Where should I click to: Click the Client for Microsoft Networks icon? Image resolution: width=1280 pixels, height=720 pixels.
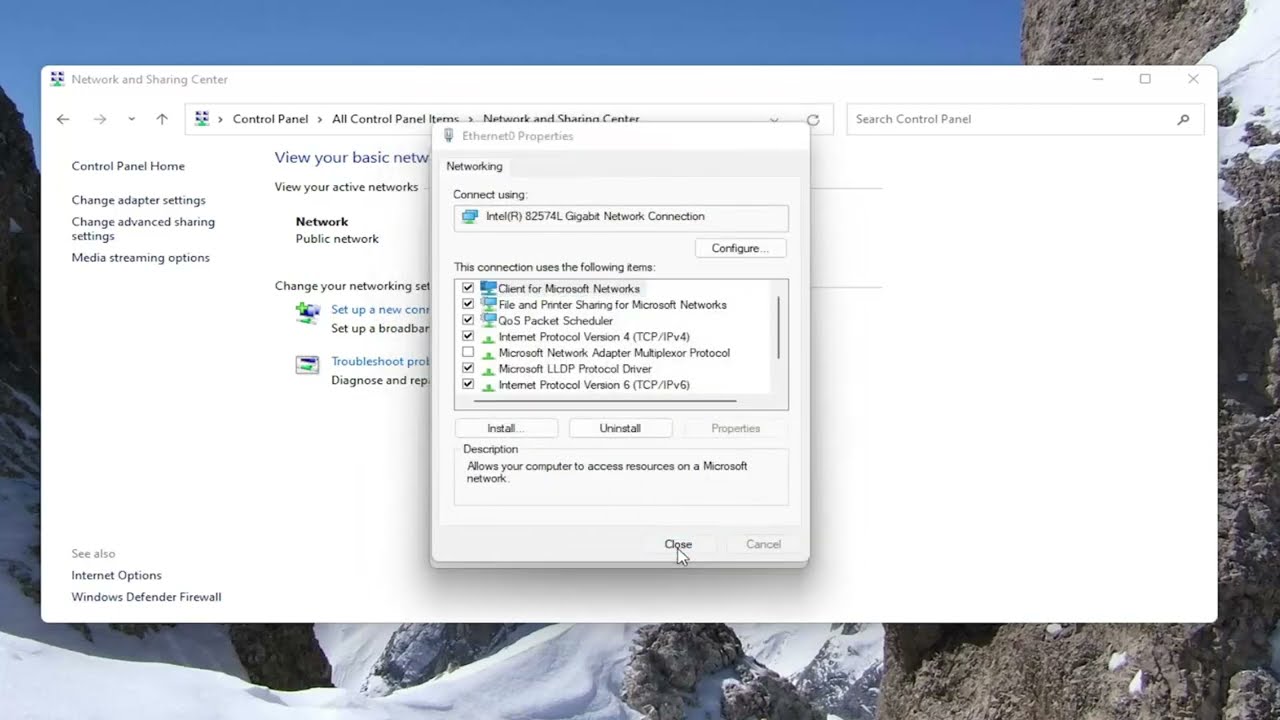click(488, 288)
